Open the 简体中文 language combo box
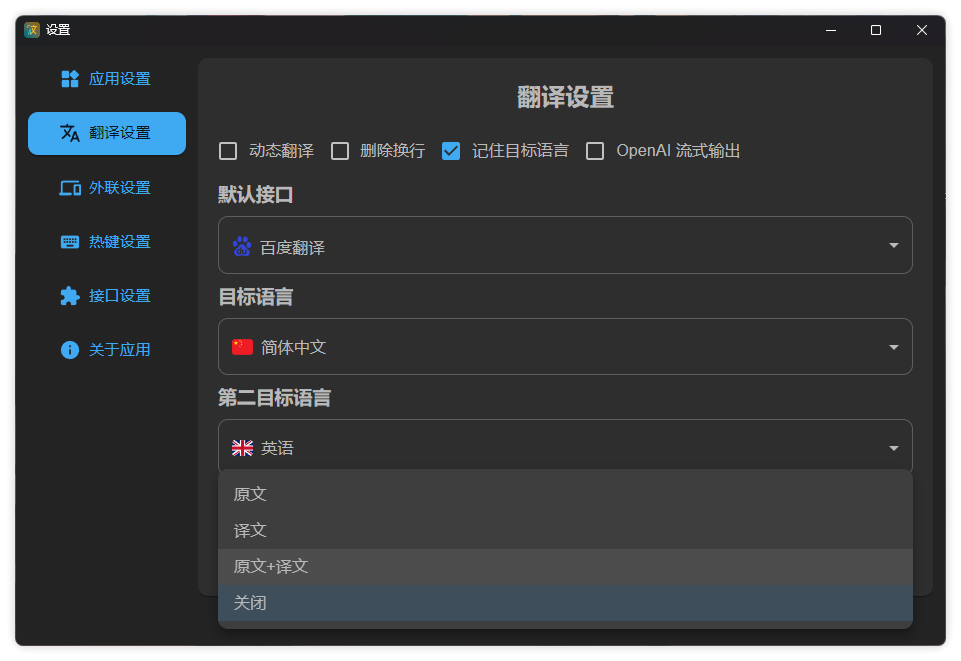This screenshot has height=661, width=961. tap(565, 347)
